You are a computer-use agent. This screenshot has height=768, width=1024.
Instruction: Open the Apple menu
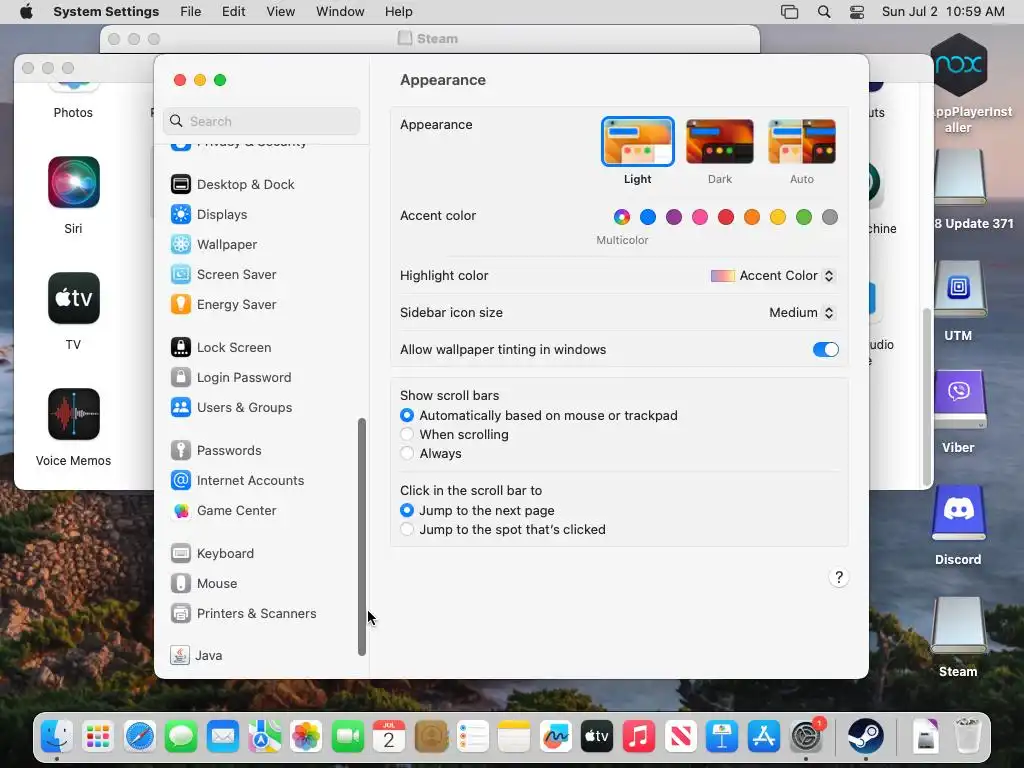[x=27, y=12]
